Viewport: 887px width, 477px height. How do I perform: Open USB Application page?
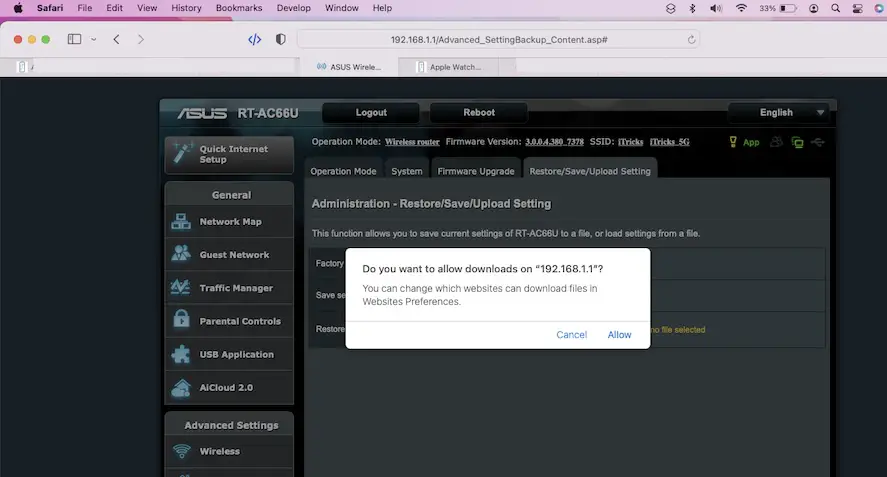pos(229,354)
